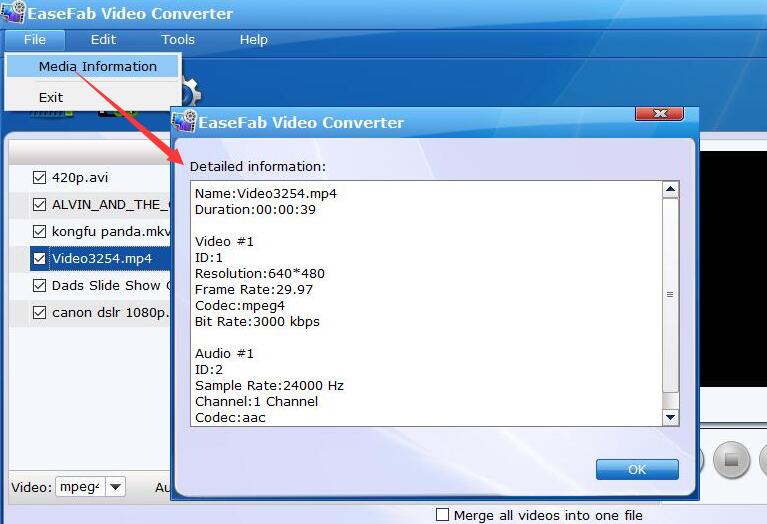Click the Sample Rate:24000 Hz line
767x524 pixels.
pos(269,386)
